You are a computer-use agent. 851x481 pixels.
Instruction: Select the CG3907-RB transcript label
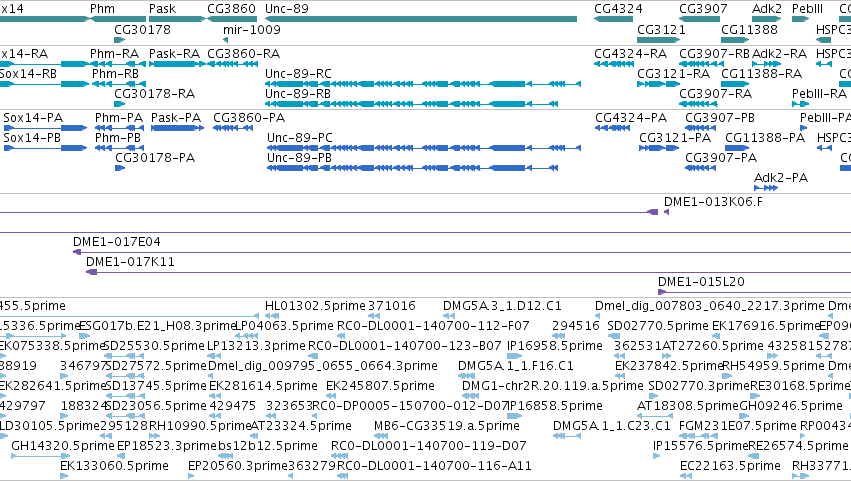[714, 54]
